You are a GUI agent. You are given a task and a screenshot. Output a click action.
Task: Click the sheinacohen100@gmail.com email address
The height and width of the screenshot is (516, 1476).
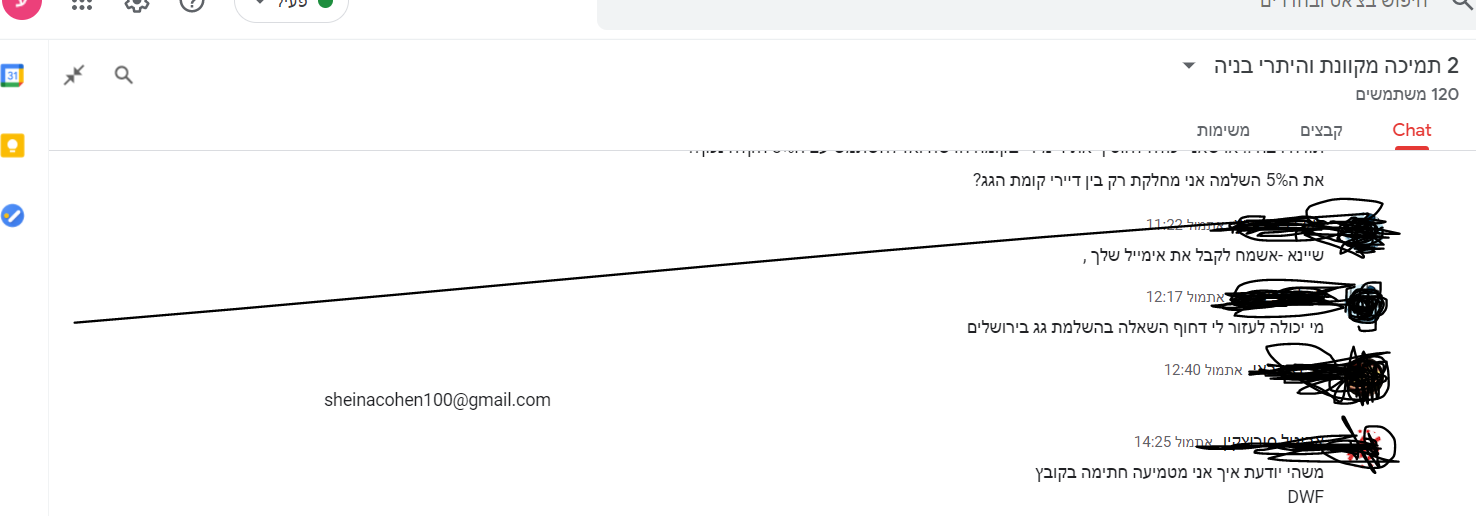coord(437,400)
